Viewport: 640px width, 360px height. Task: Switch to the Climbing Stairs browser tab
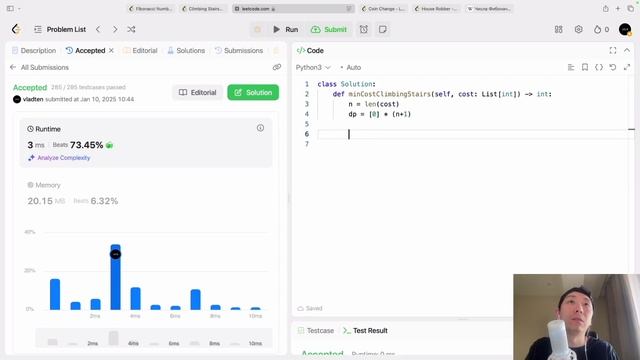click(203, 9)
